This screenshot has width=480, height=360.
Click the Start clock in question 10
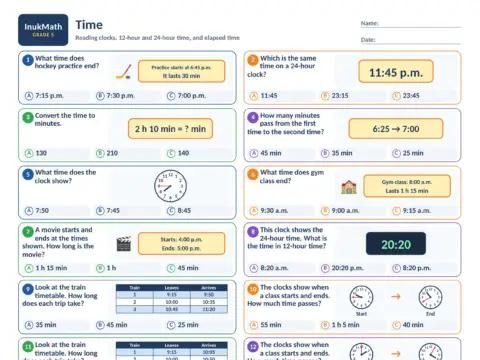click(x=361, y=297)
